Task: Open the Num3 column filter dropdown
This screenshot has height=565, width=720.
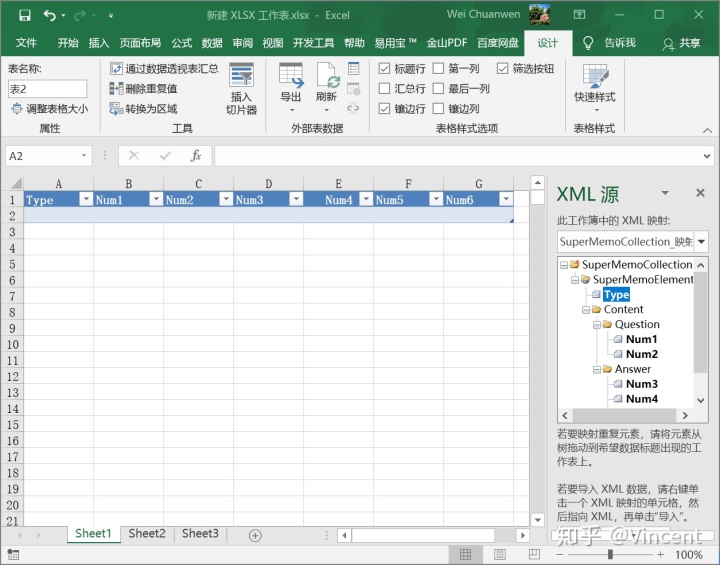Action: tap(296, 199)
